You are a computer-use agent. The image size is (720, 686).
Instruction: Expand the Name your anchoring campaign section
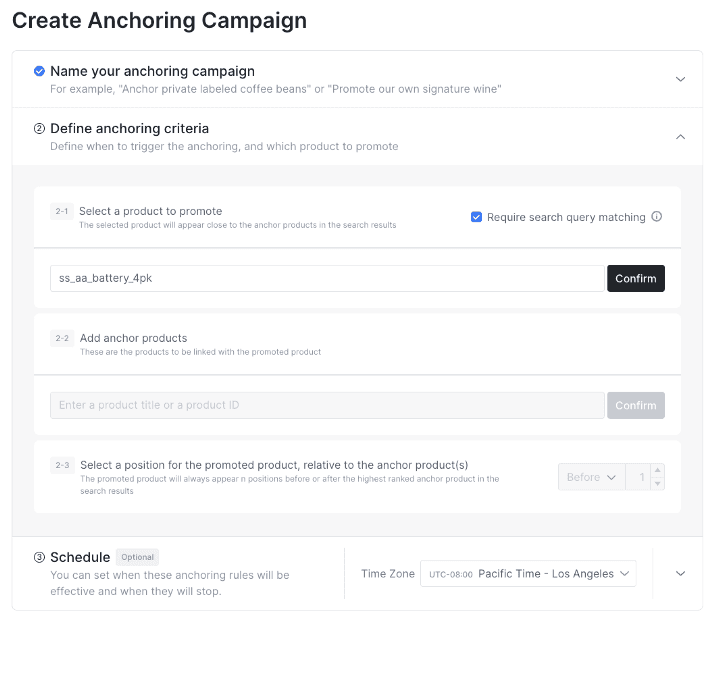tap(681, 79)
